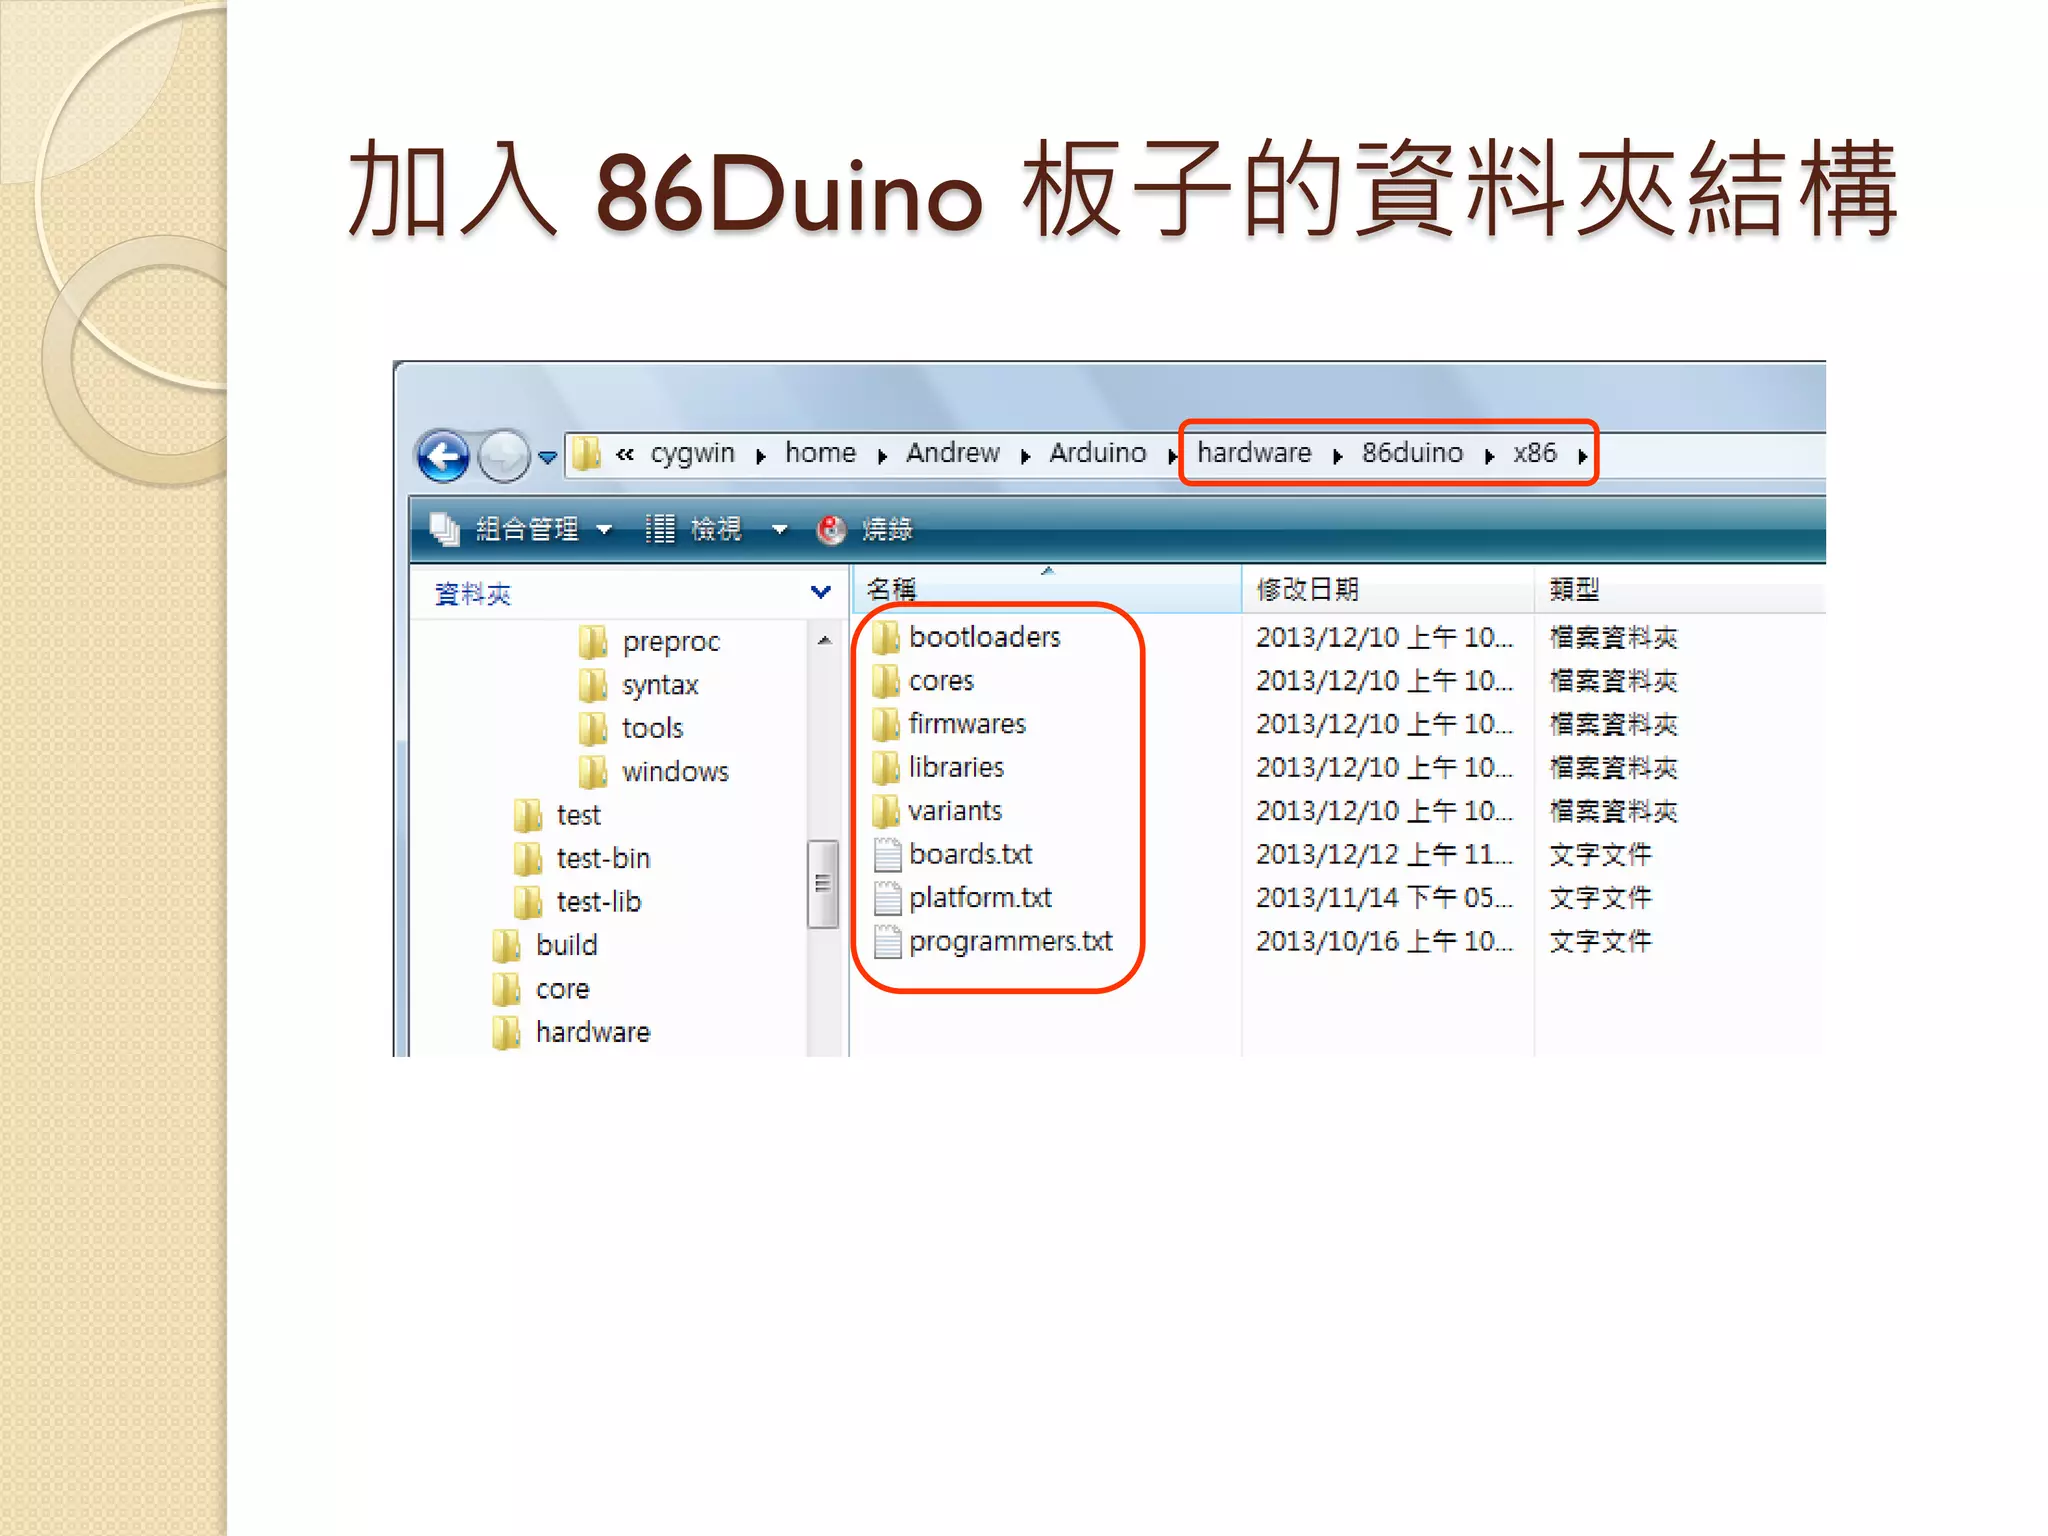Viewport: 2048px width, 1536px height.
Task: Select test folder in the tree
Action: [x=578, y=815]
